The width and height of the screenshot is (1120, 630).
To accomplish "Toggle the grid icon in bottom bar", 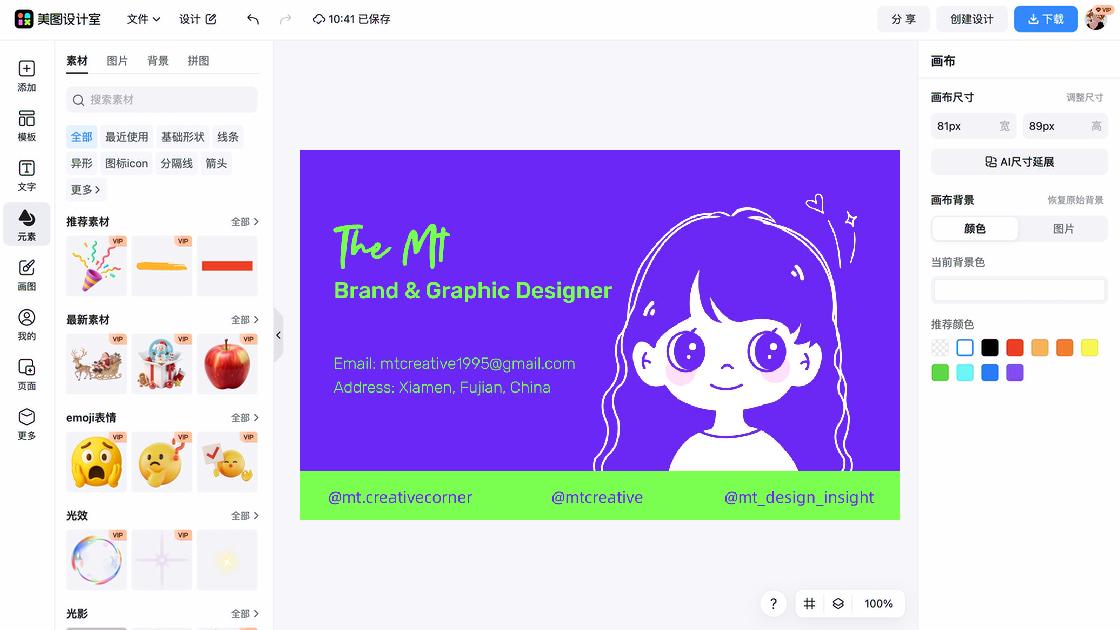I will tap(810, 604).
